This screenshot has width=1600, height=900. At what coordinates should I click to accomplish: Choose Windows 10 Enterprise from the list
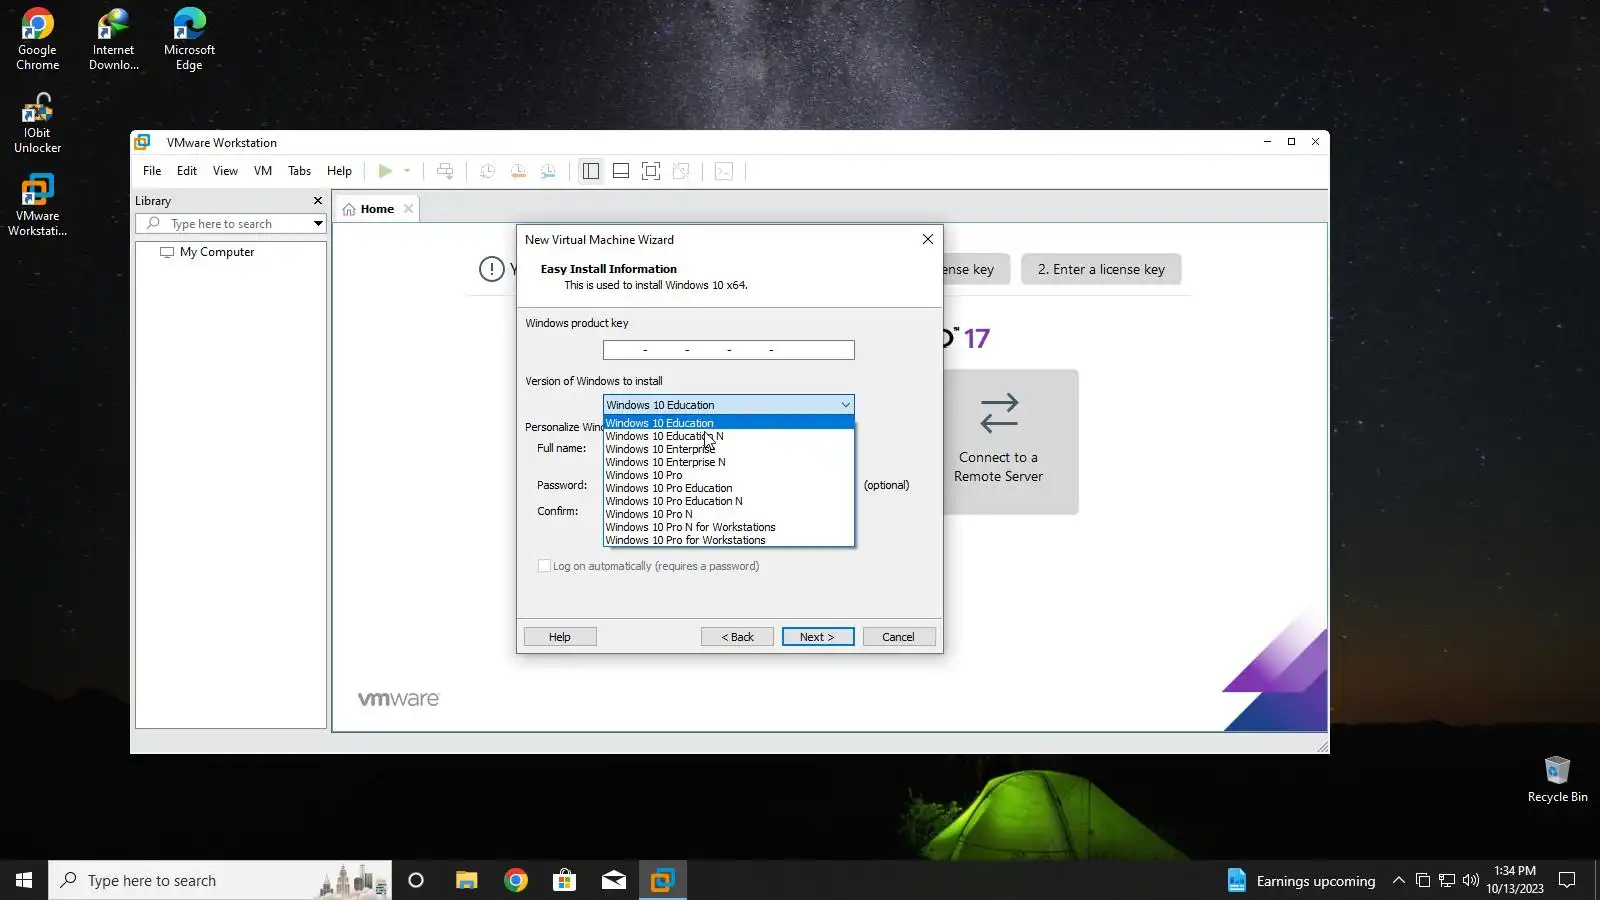pyautogui.click(x=729, y=449)
